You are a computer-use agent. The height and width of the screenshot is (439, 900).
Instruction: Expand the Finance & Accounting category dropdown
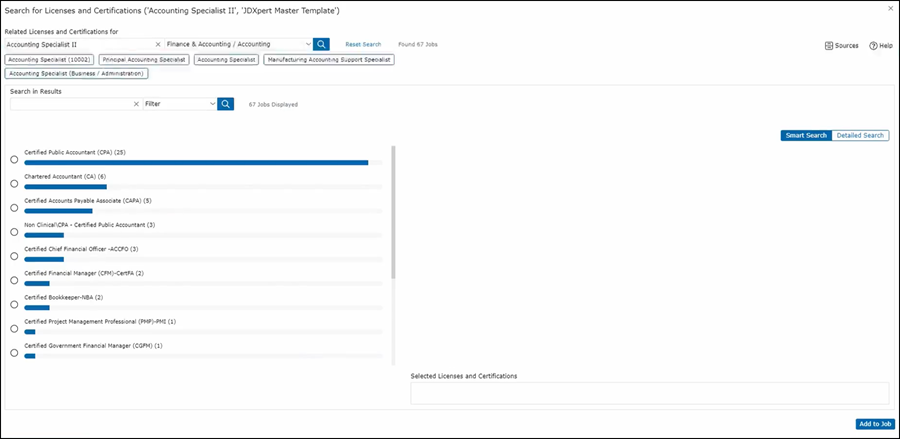click(x=308, y=44)
